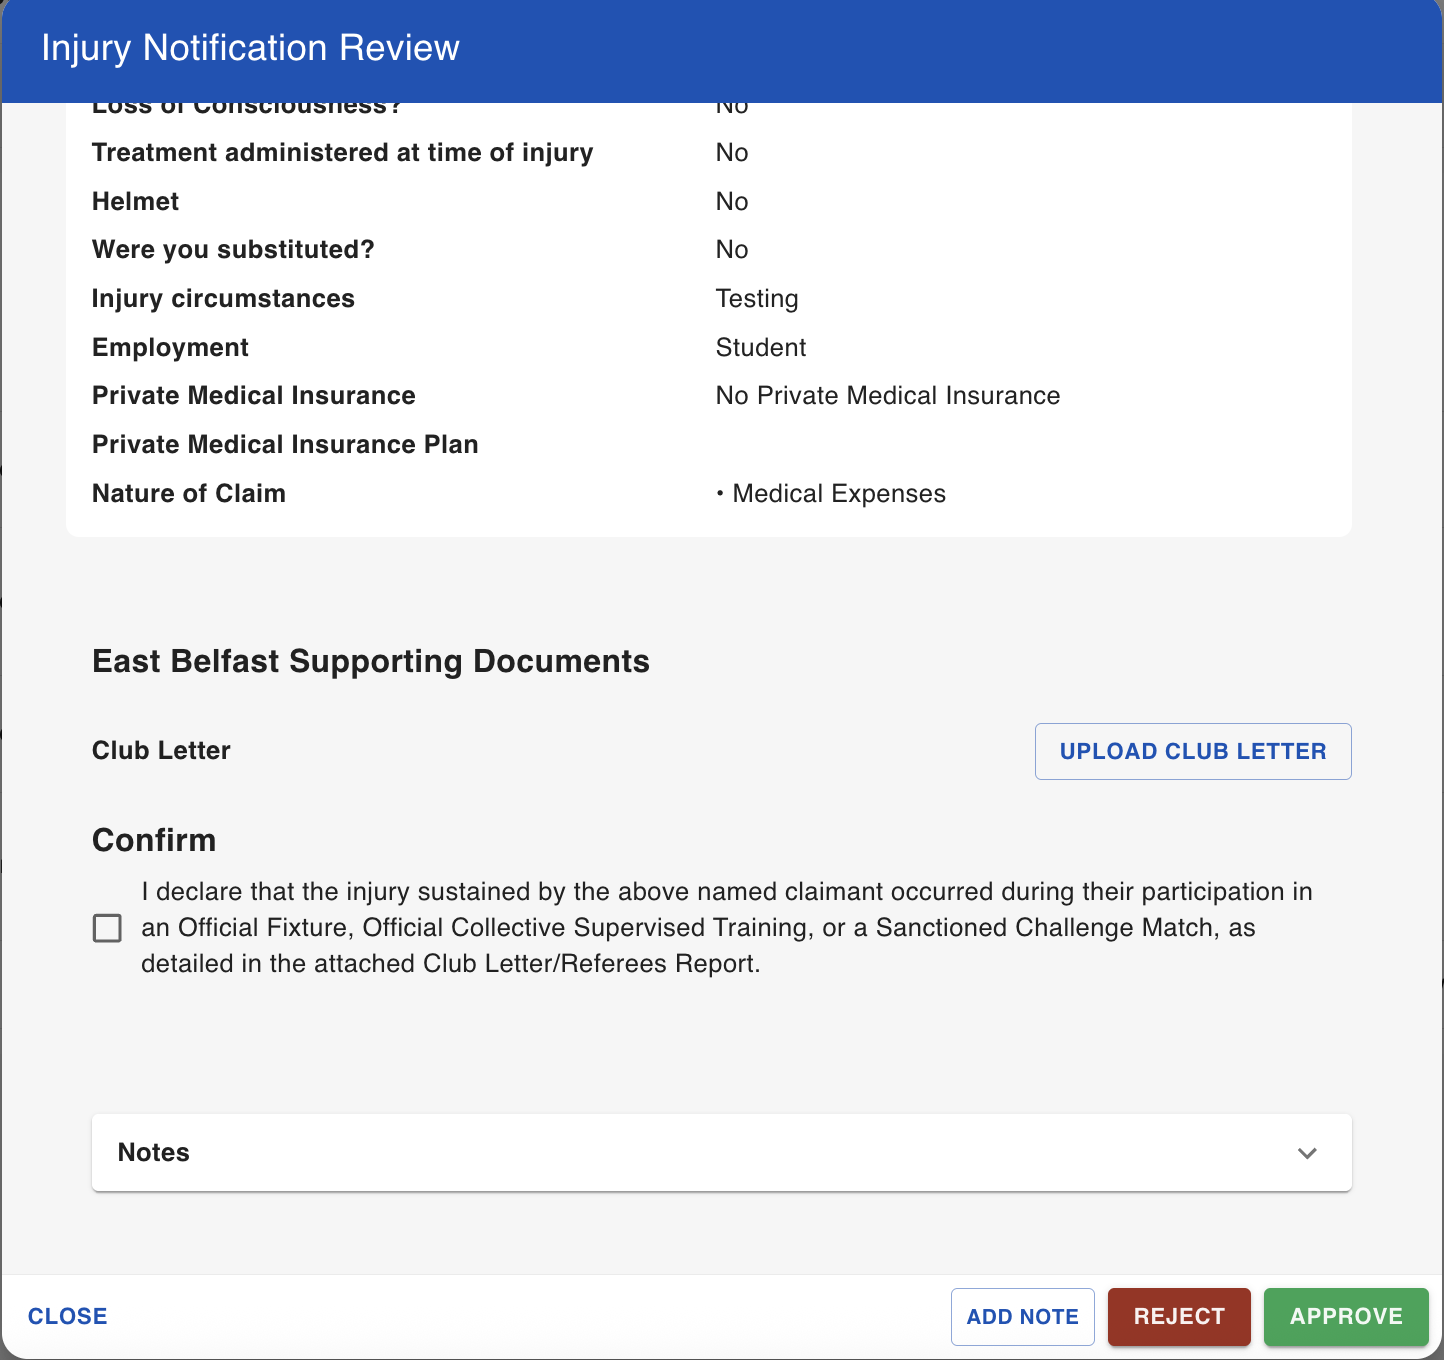This screenshot has width=1444, height=1360.
Task: Select 'No' next to Were you substituted
Action: 732,250
